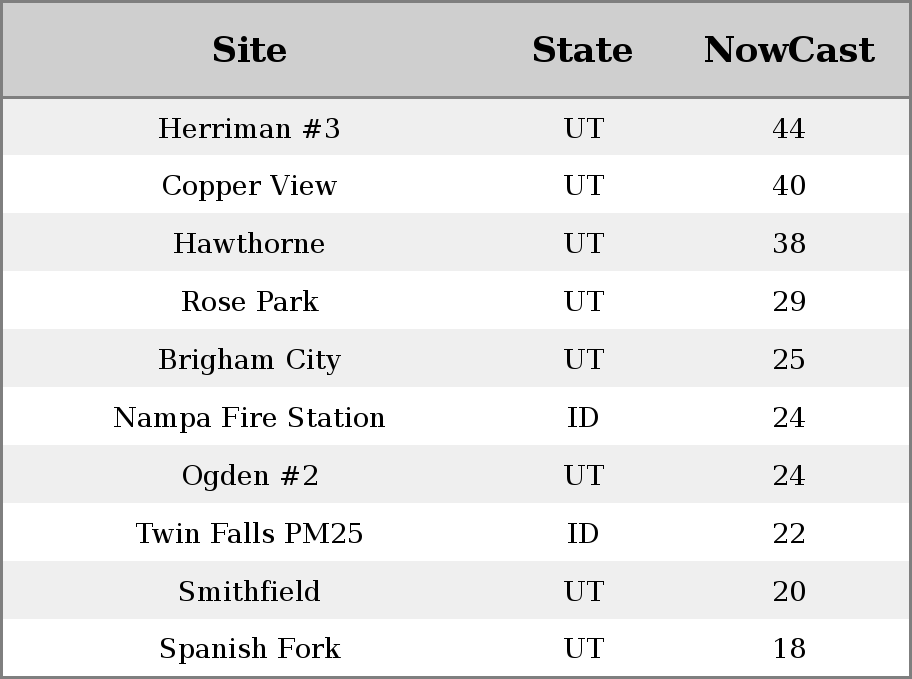Viewport: 912px width, 679px height.
Task: Click the Twin Falls PM25 entry
Action: 249,533
